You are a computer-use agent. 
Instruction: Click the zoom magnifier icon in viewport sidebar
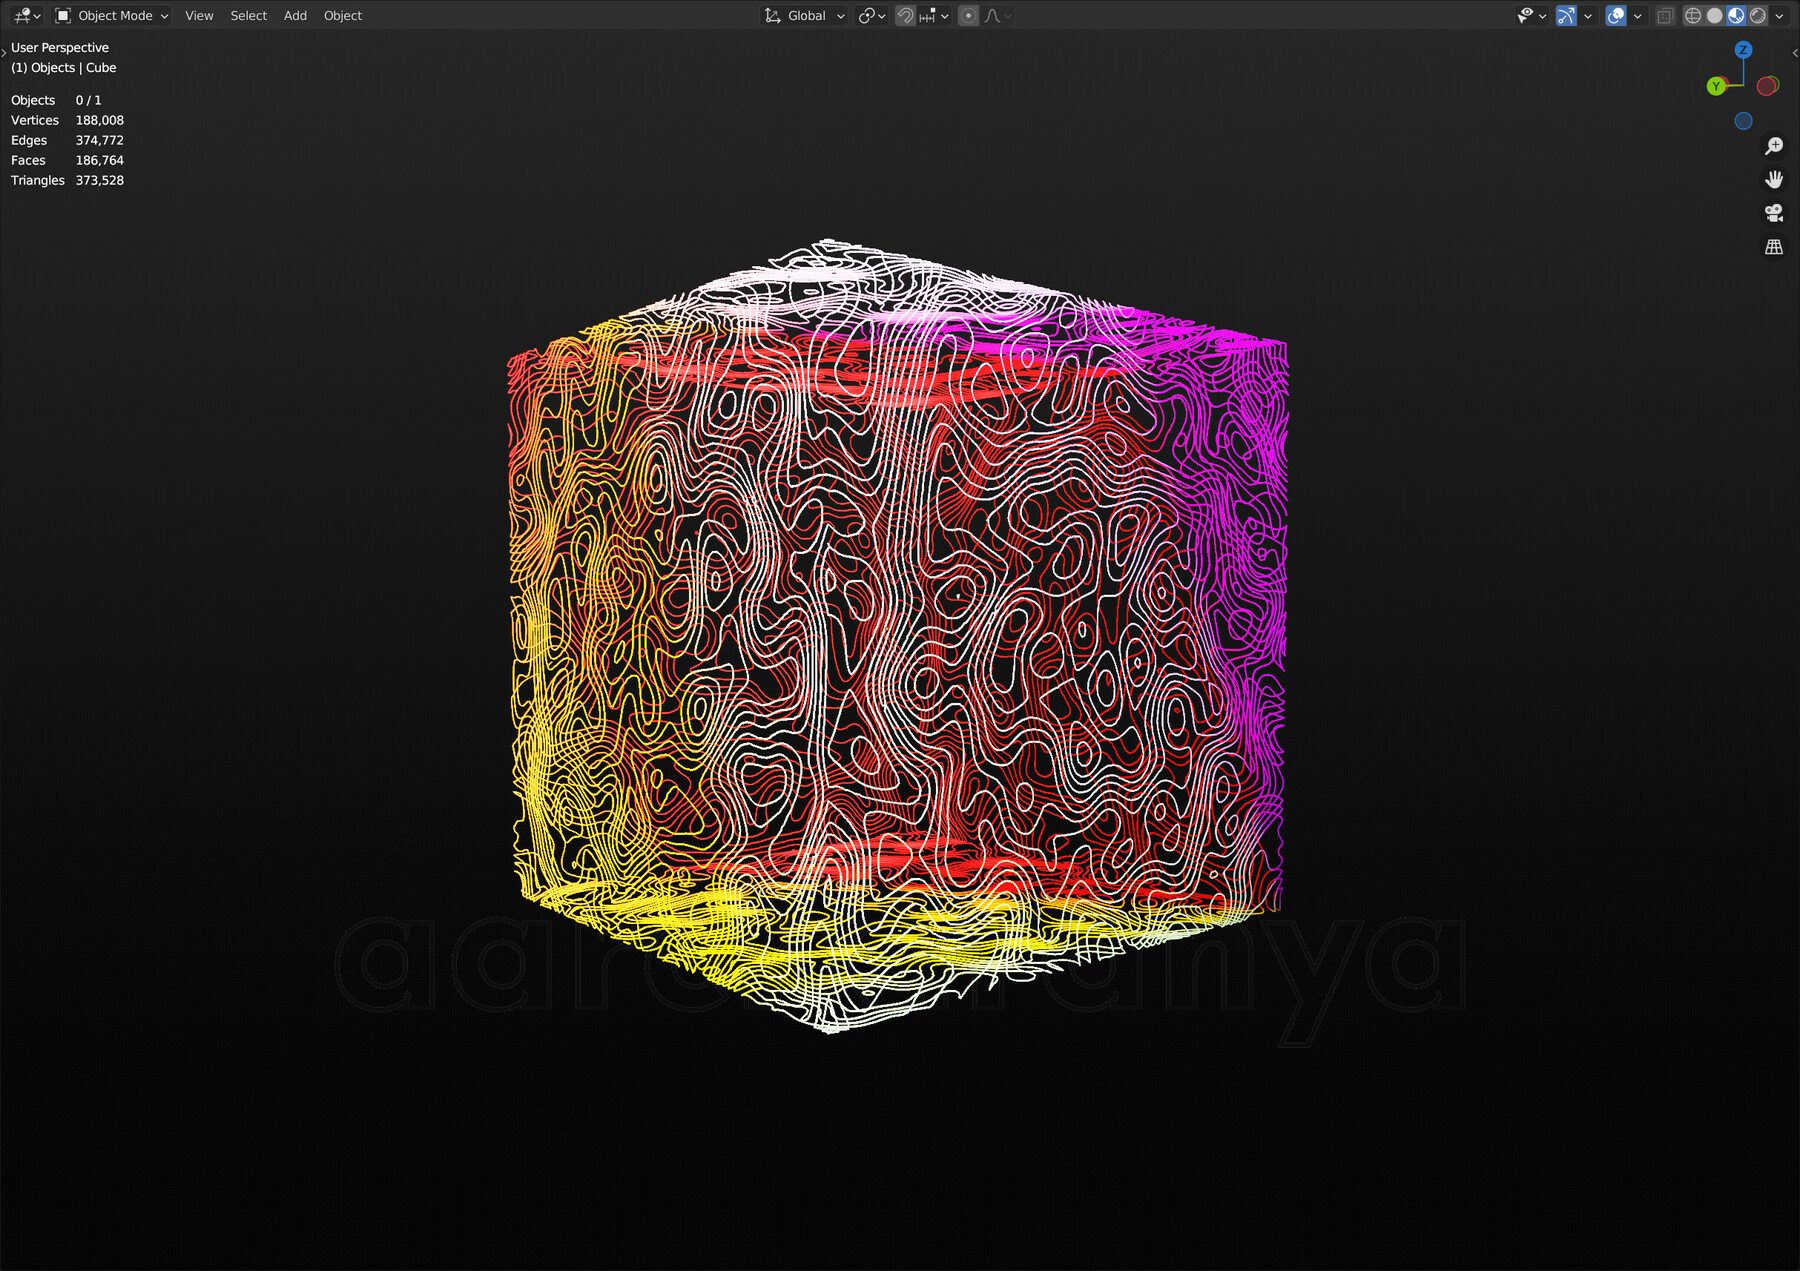(x=1774, y=145)
